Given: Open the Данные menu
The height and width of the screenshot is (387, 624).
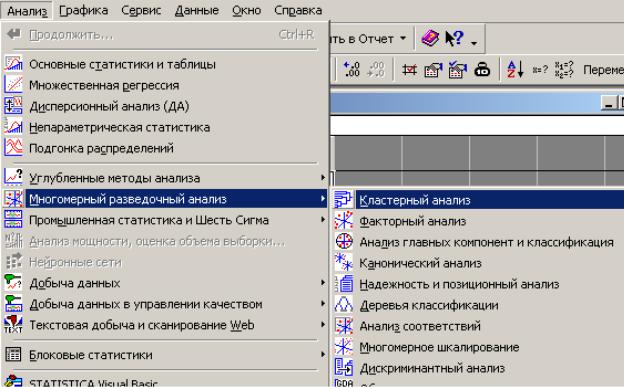Looking at the screenshot, I should (x=197, y=10).
